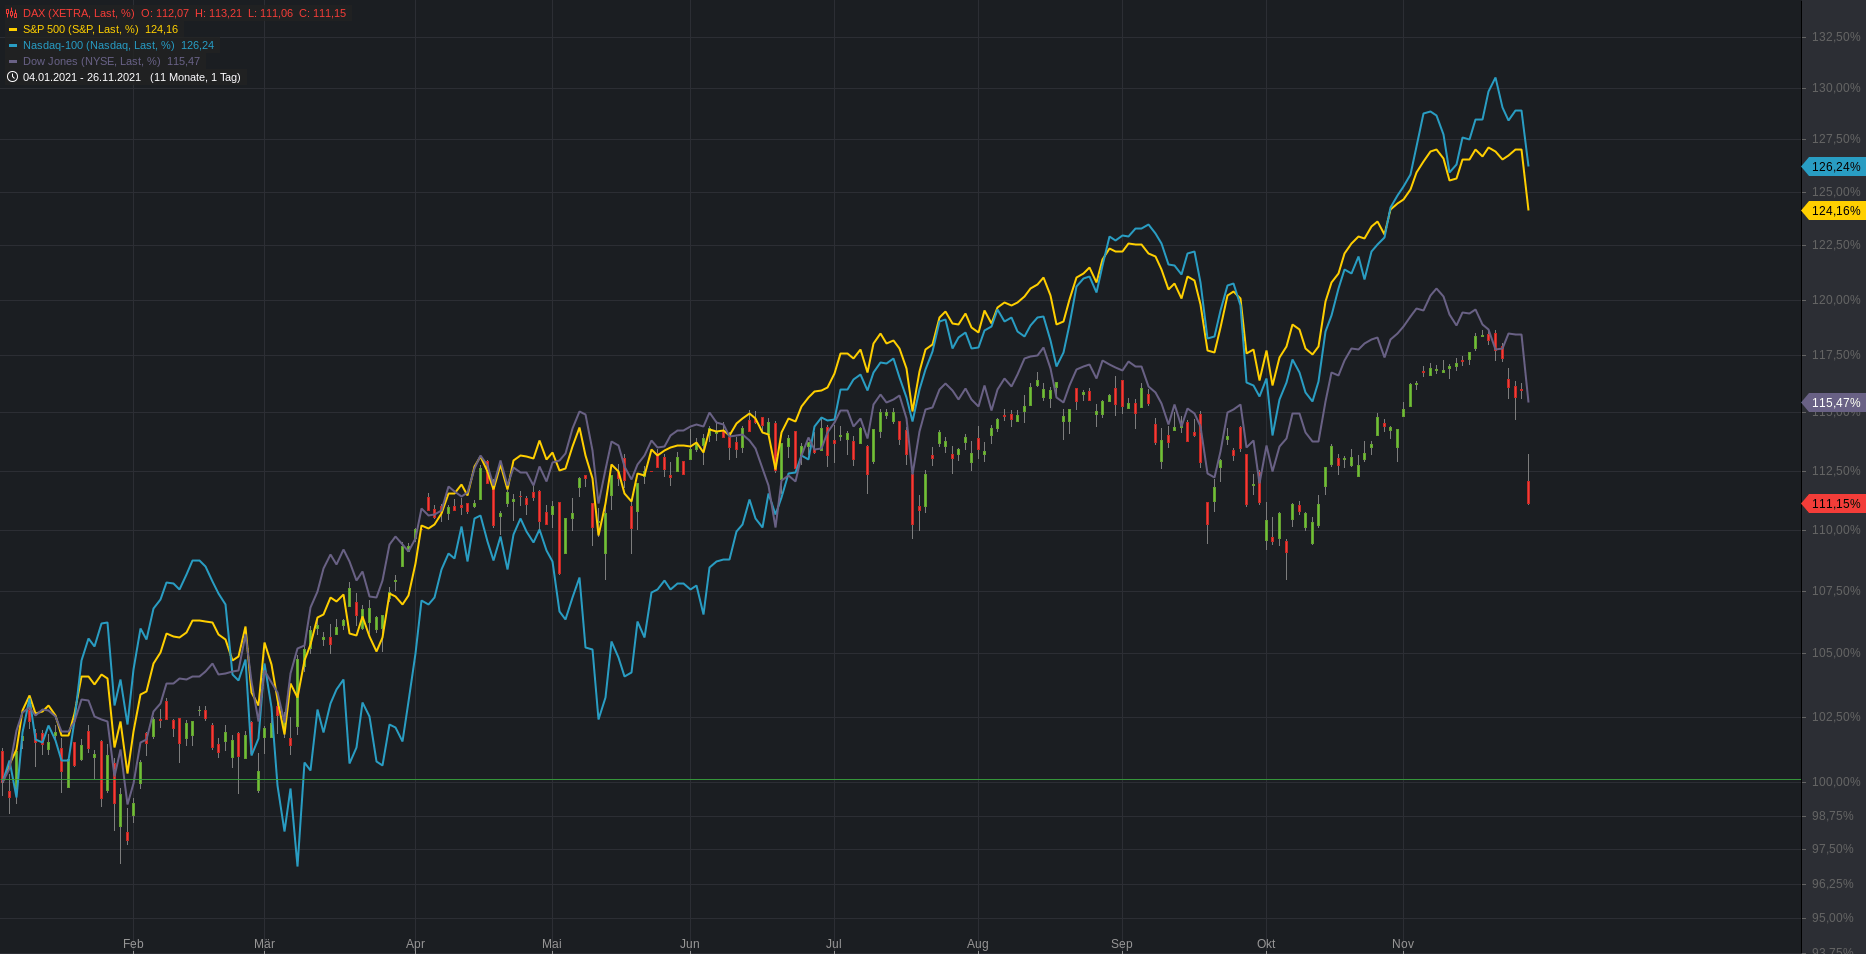Select the DAX (XETRA, Last, %) legend entry
The height and width of the screenshot is (954, 1866).
click(x=78, y=13)
